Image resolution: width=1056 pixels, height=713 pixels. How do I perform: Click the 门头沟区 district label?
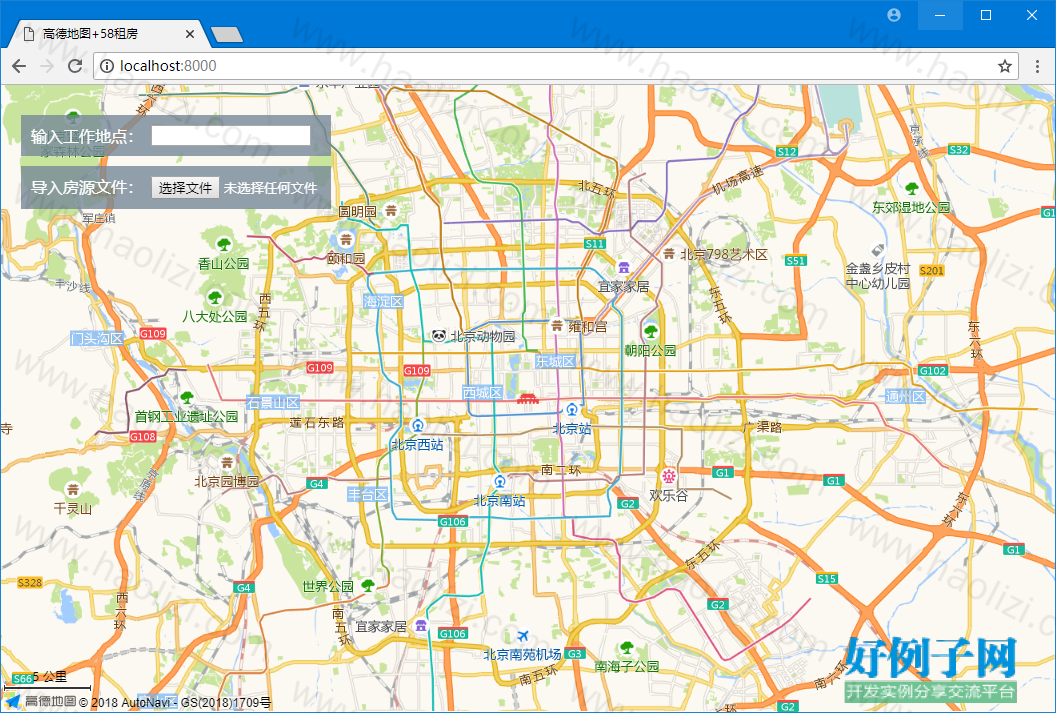tap(97, 338)
